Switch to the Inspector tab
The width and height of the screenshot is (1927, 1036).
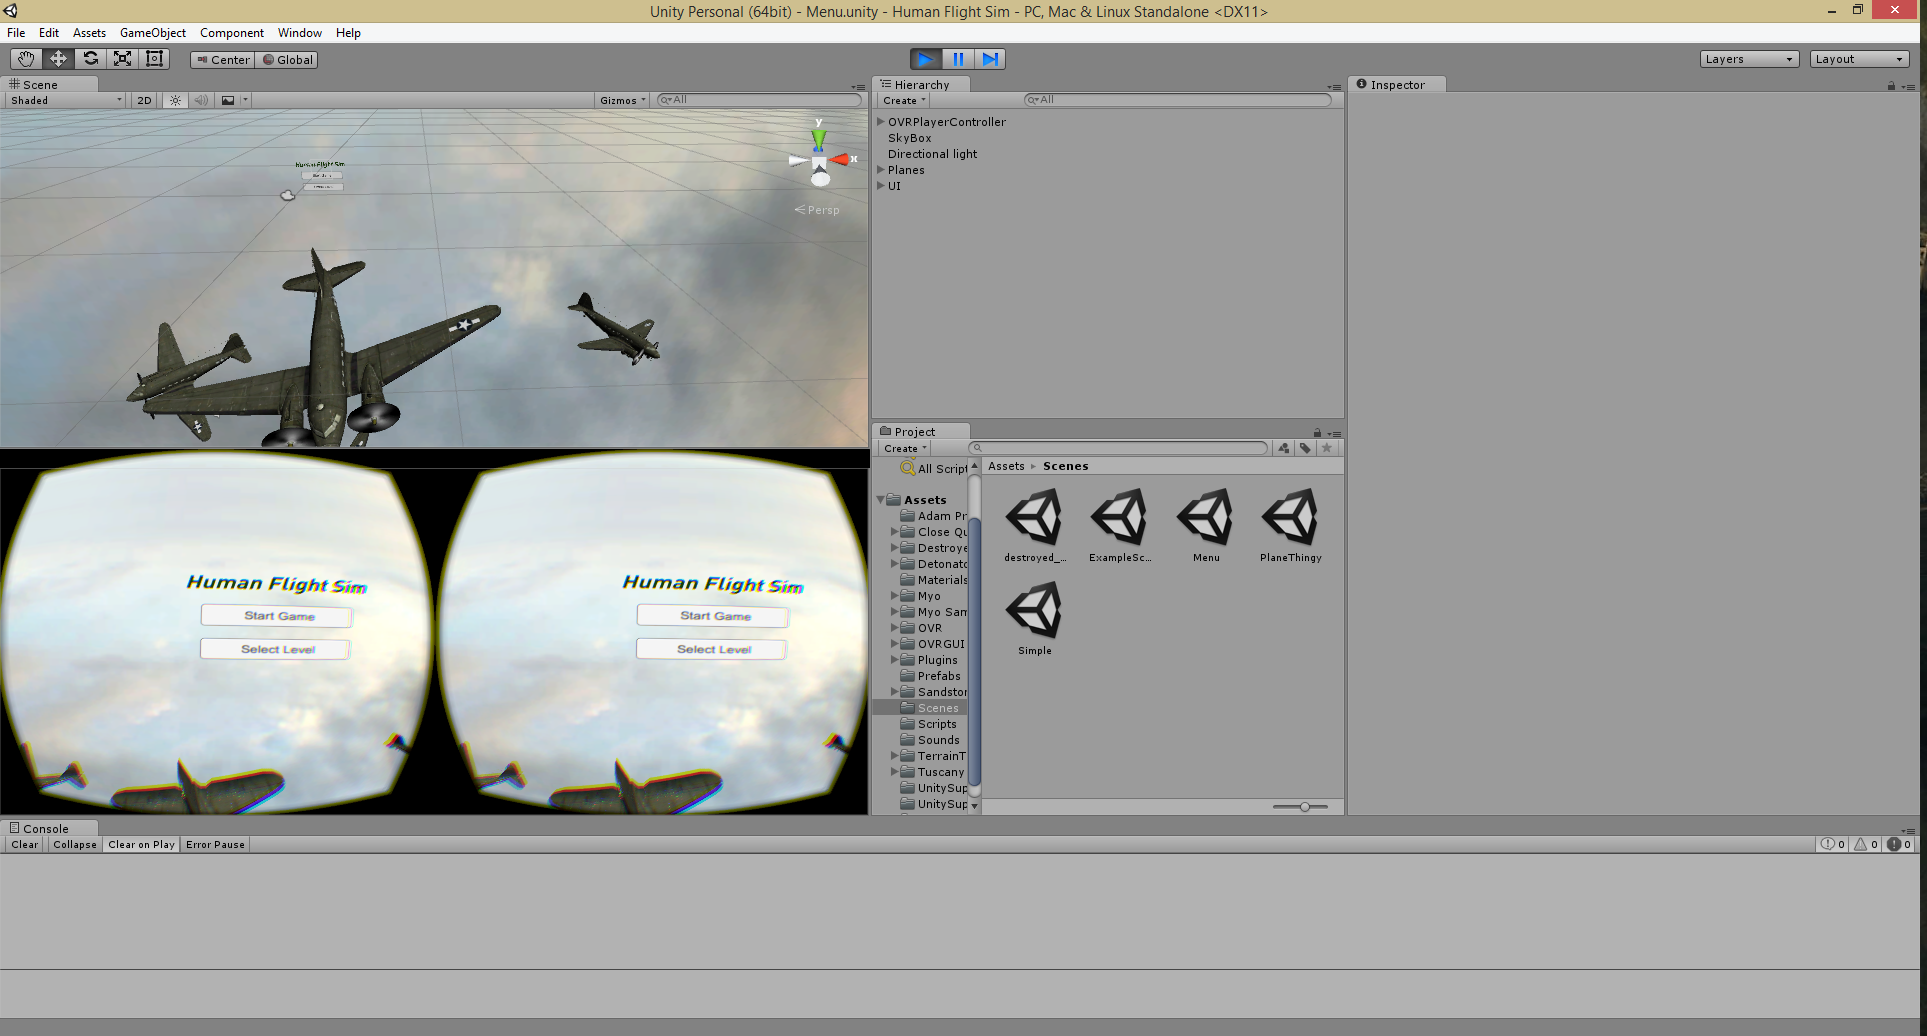pyautogui.click(x=1396, y=85)
